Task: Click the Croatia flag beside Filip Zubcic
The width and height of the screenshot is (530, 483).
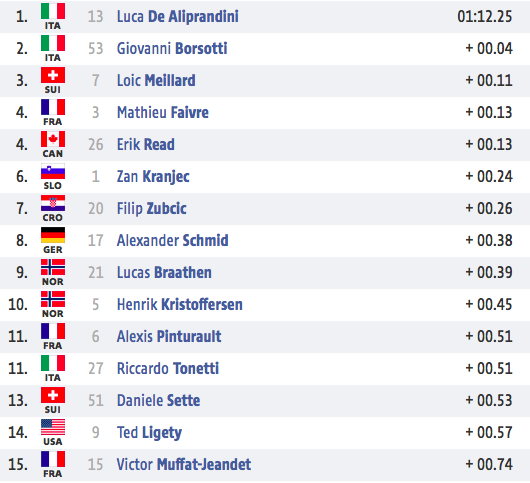Action: click(53, 203)
